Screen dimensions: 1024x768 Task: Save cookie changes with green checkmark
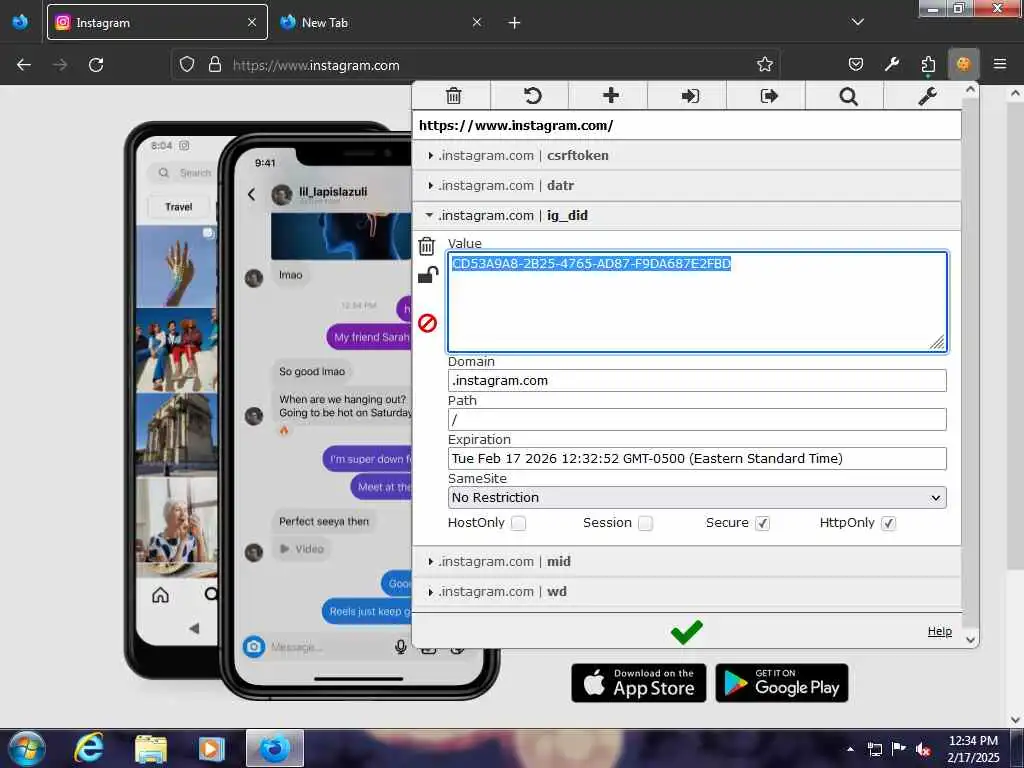[686, 632]
